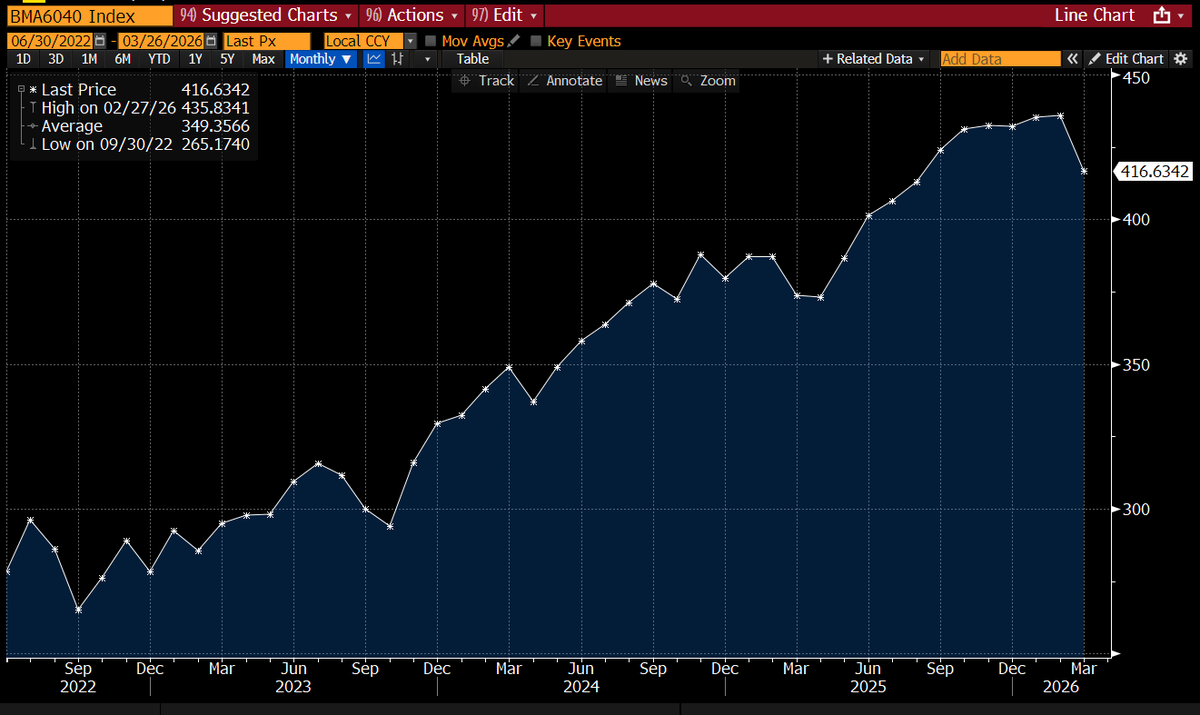This screenshot has height=715, width=1200.
Task: Click the 2024 year label on x-axis
Action: click(x=581, y=687)
